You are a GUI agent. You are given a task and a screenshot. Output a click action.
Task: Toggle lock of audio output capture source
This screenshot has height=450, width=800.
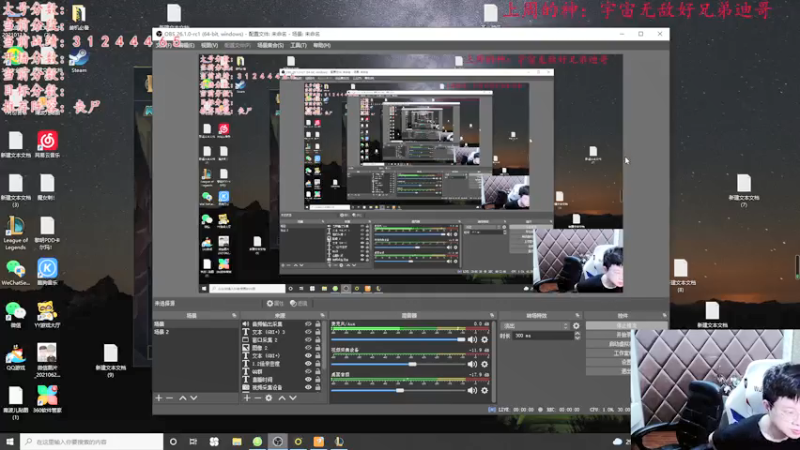(318, 324)
